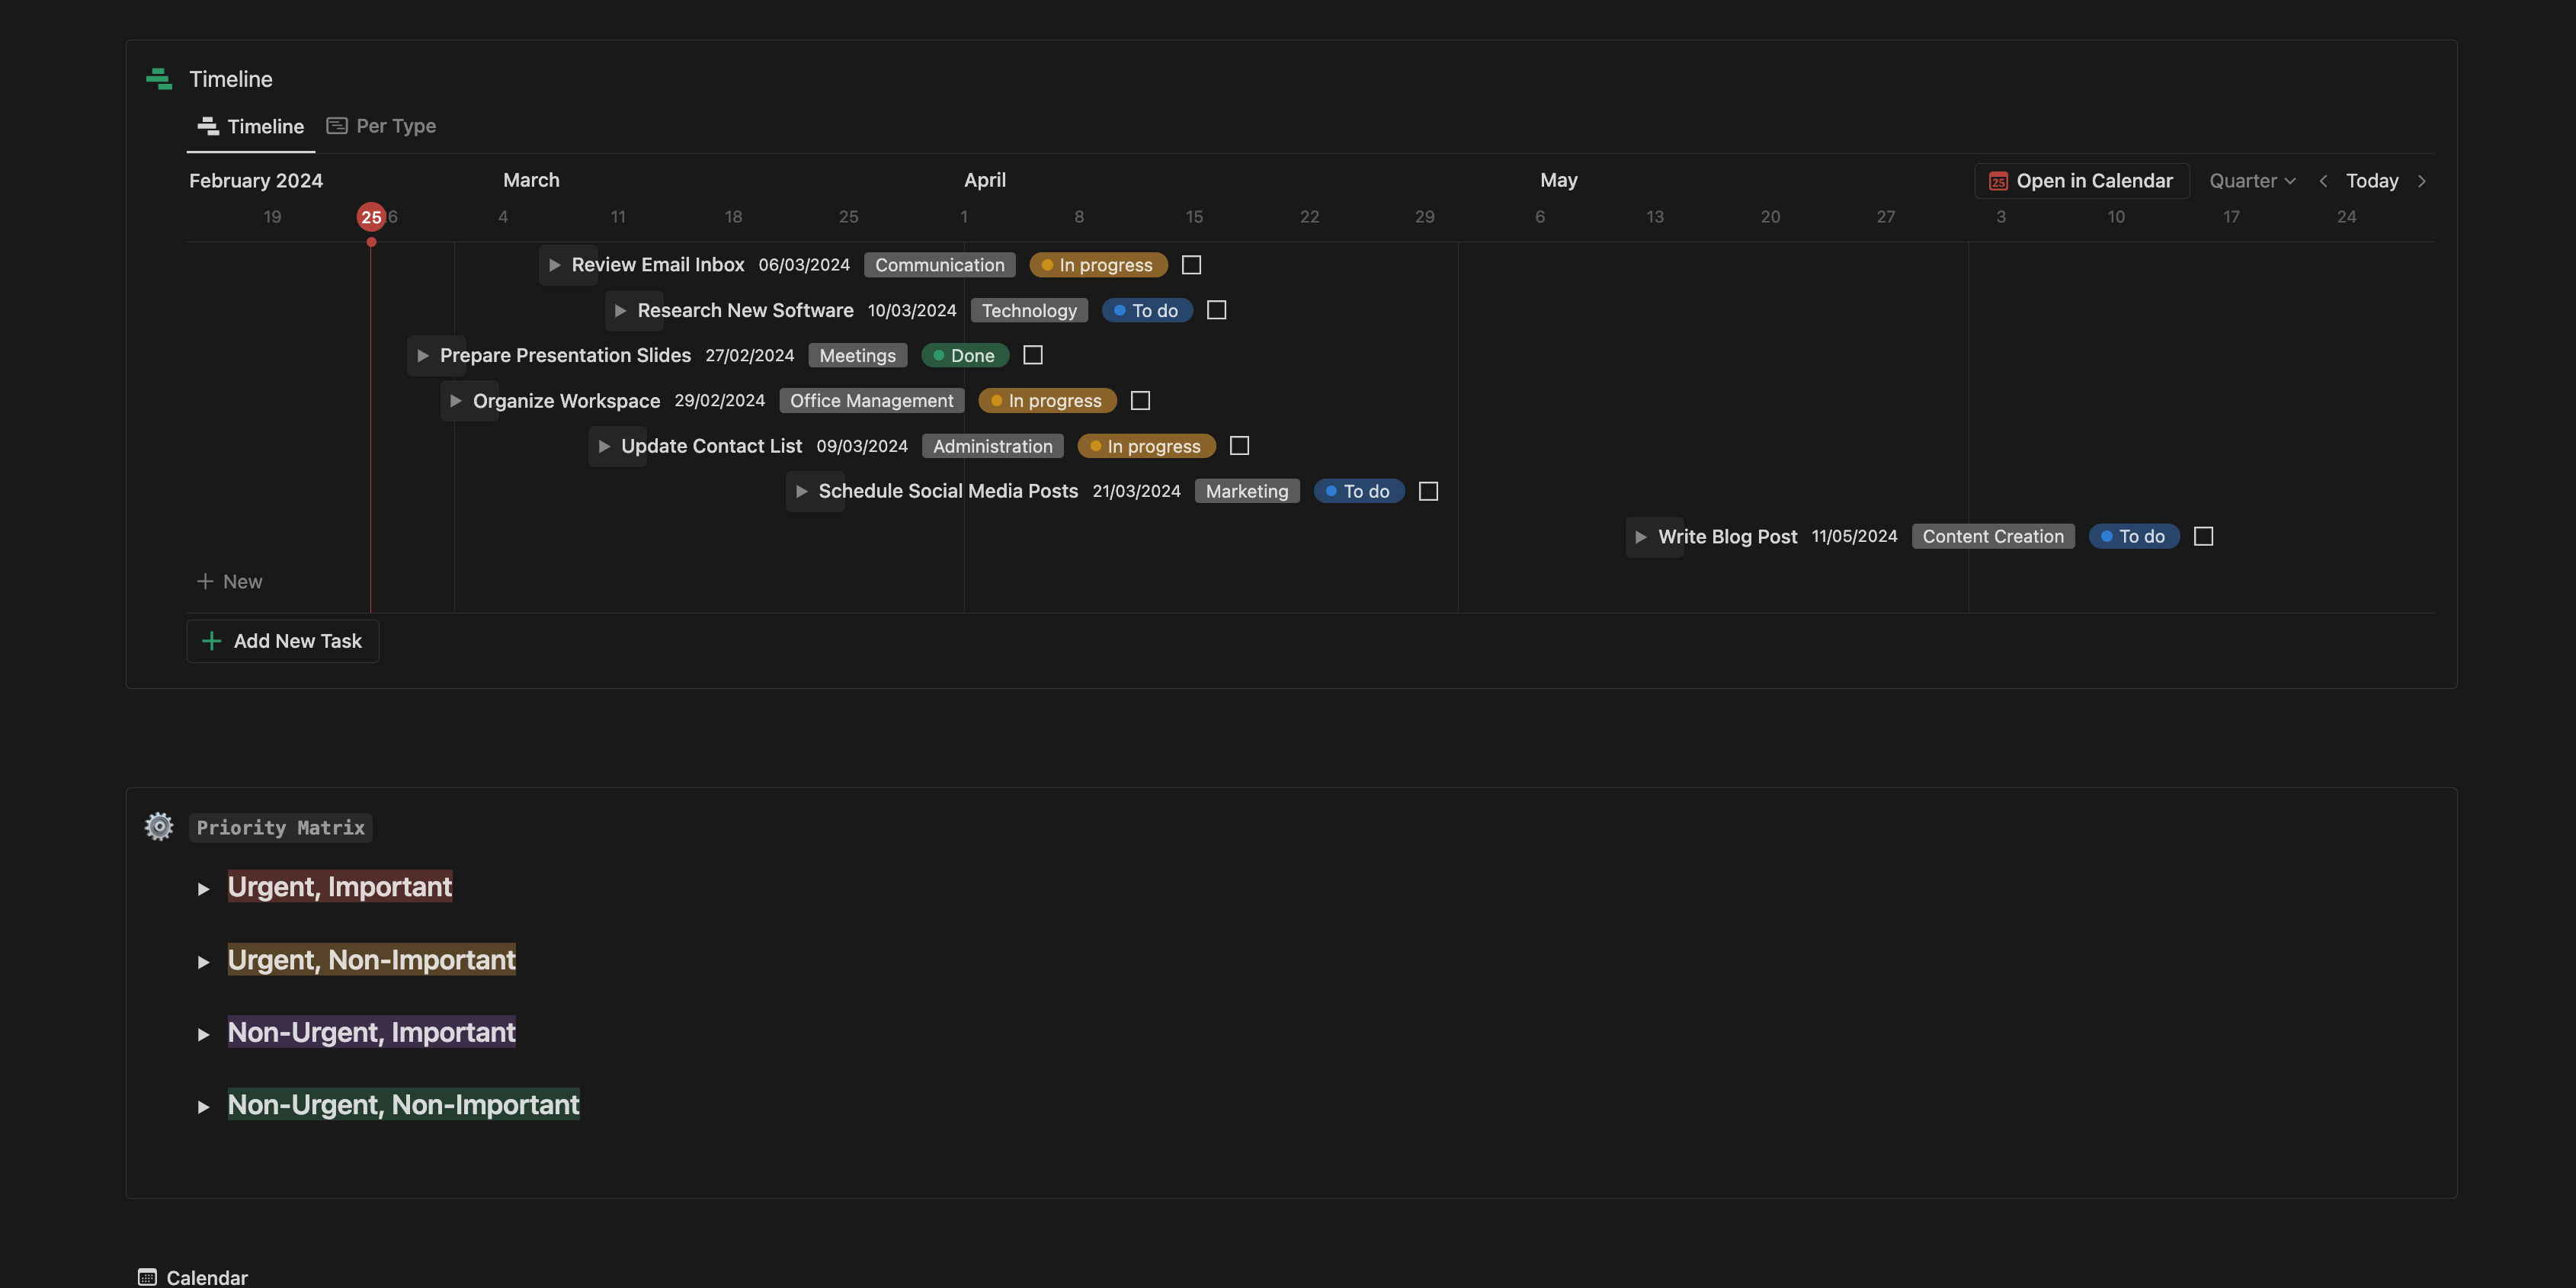Expand Non-Urgent, Non-Important section
Viewport: 2576px width, 1288px height.
(x=204, y=1107)
